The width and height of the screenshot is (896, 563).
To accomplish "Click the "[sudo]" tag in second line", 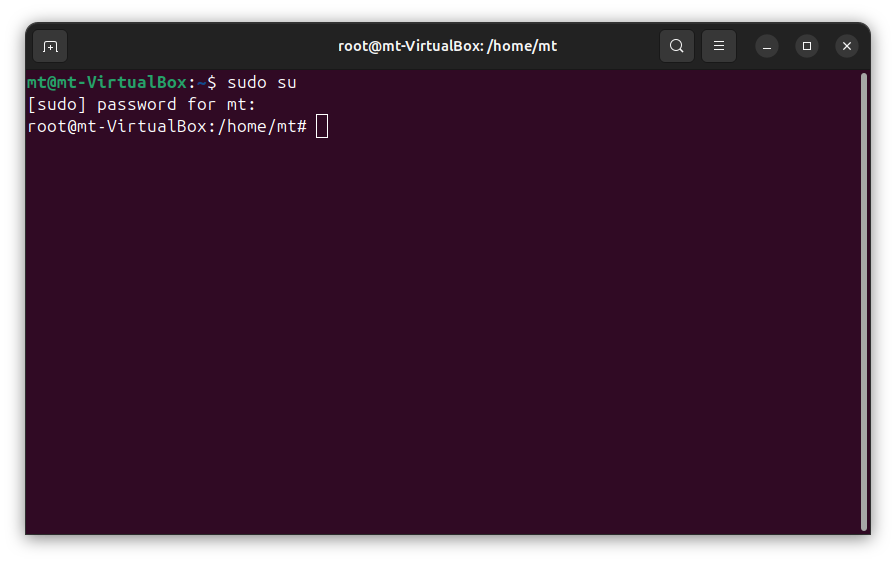I will (57, 104).
